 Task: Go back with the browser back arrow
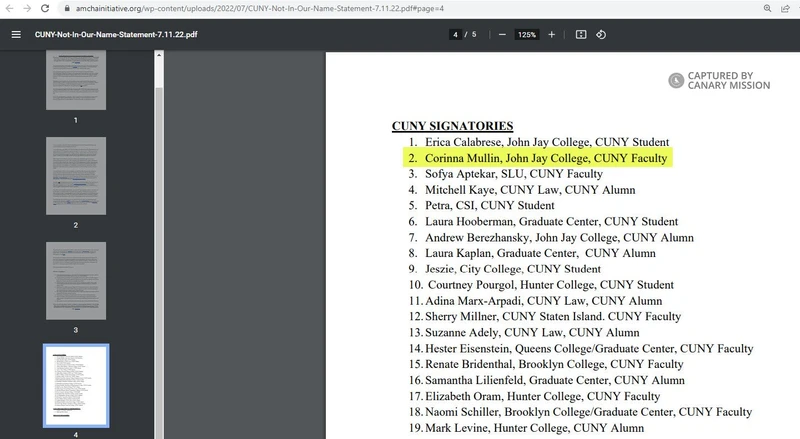(x=9, y=8)
